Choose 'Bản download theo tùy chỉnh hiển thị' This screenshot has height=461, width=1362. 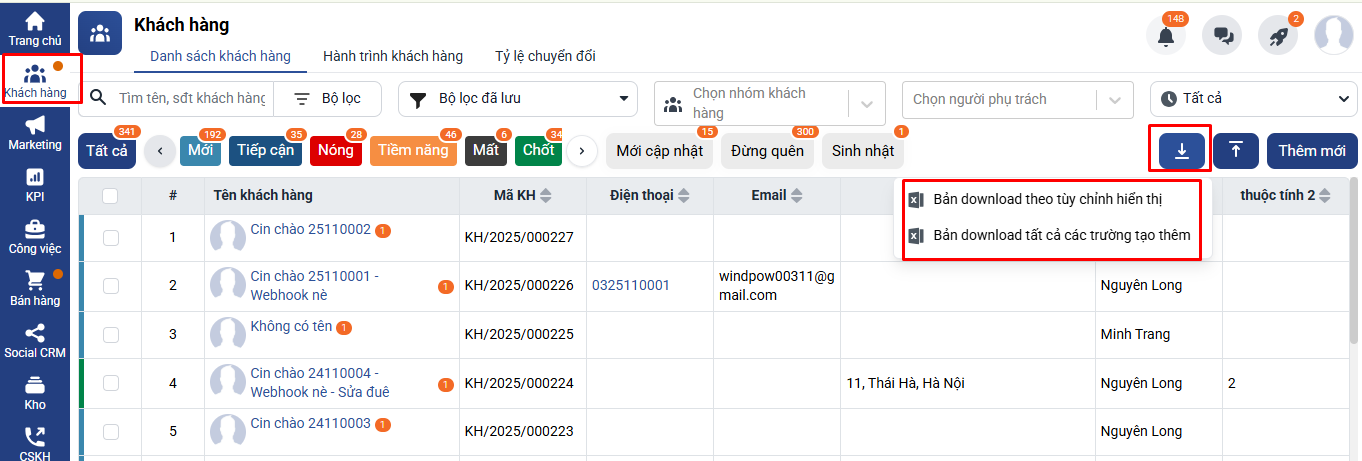(x=1047, y=200)
